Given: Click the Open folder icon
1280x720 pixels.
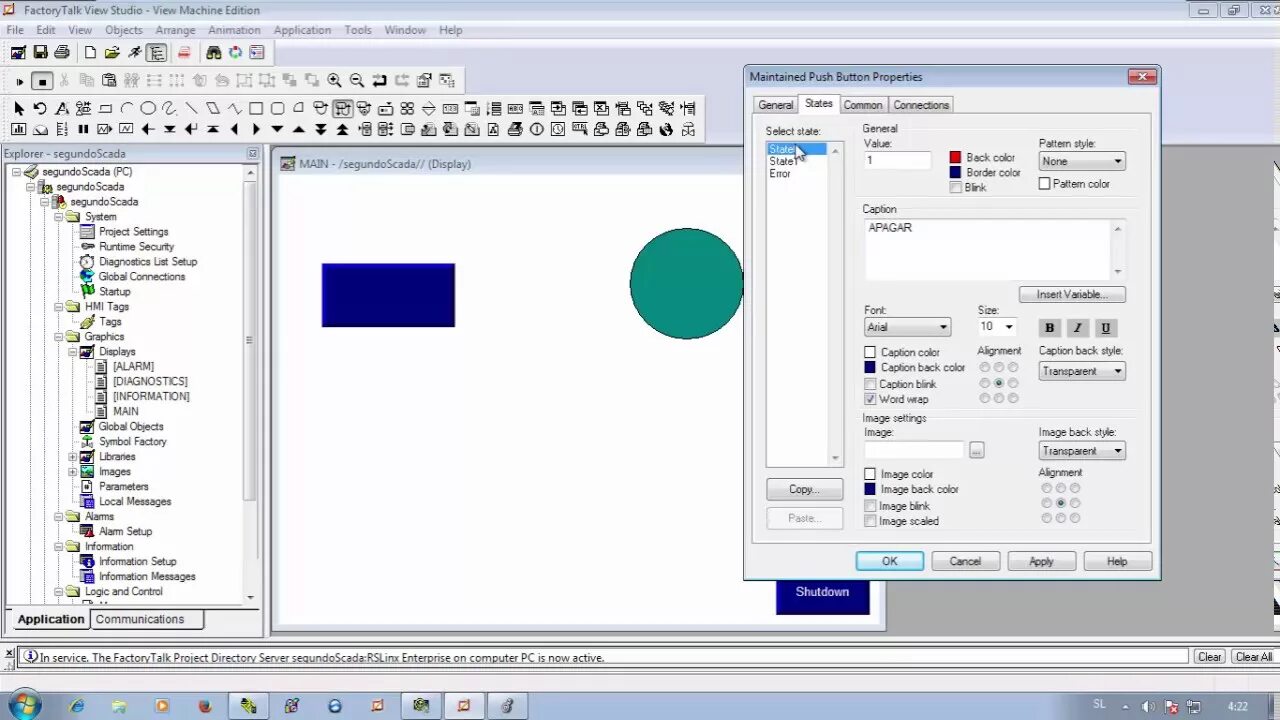Looking at the screenshot, I should [x=112, y=52].
